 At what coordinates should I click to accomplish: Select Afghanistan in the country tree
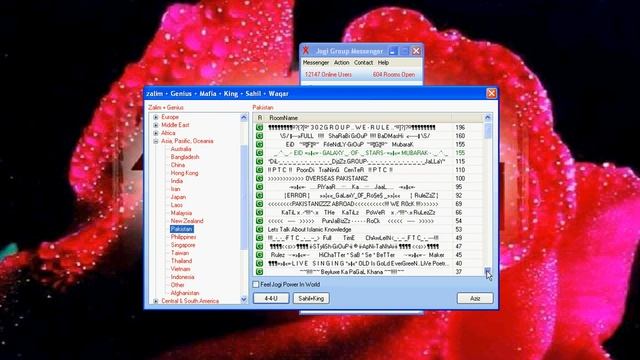coord(185,293)
